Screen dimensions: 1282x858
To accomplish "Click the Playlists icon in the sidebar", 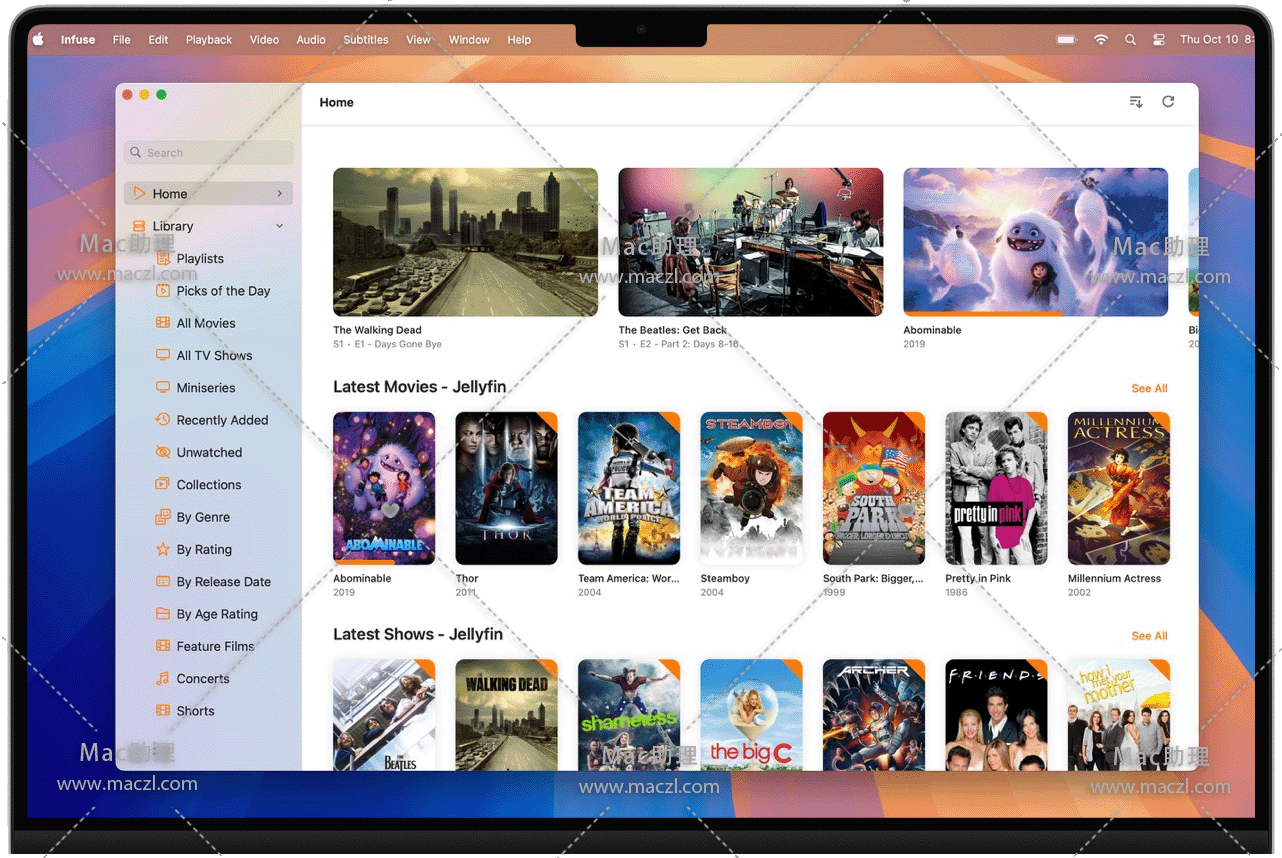I will [x=163, y=258].
